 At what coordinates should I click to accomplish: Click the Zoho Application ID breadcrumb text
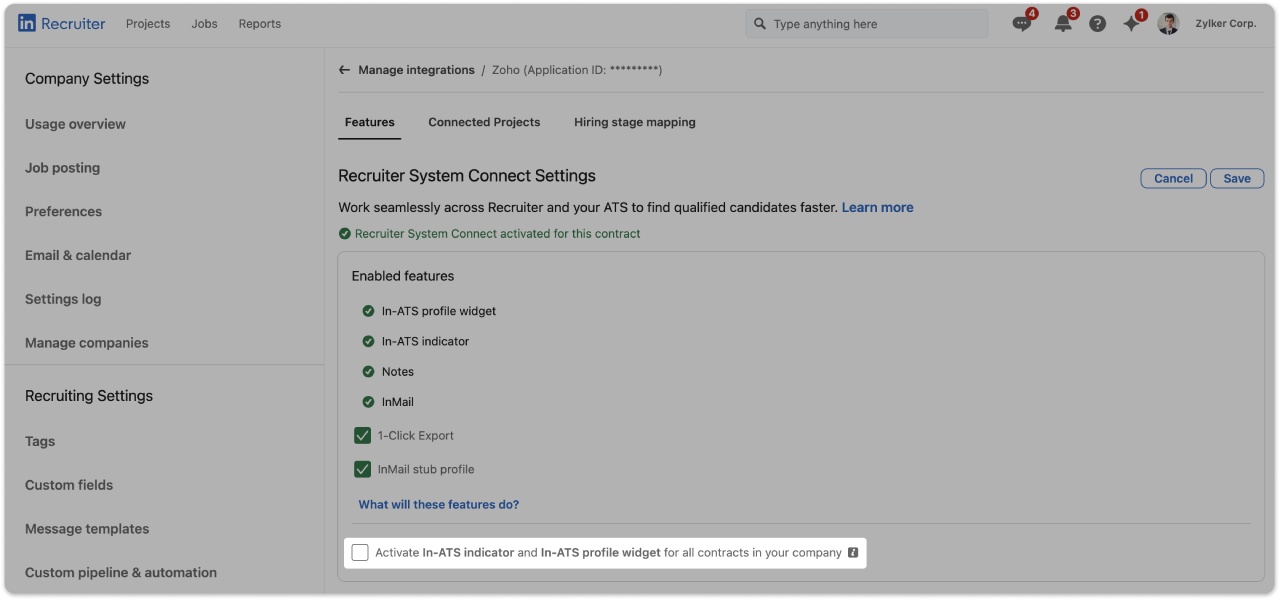point(577,70)
